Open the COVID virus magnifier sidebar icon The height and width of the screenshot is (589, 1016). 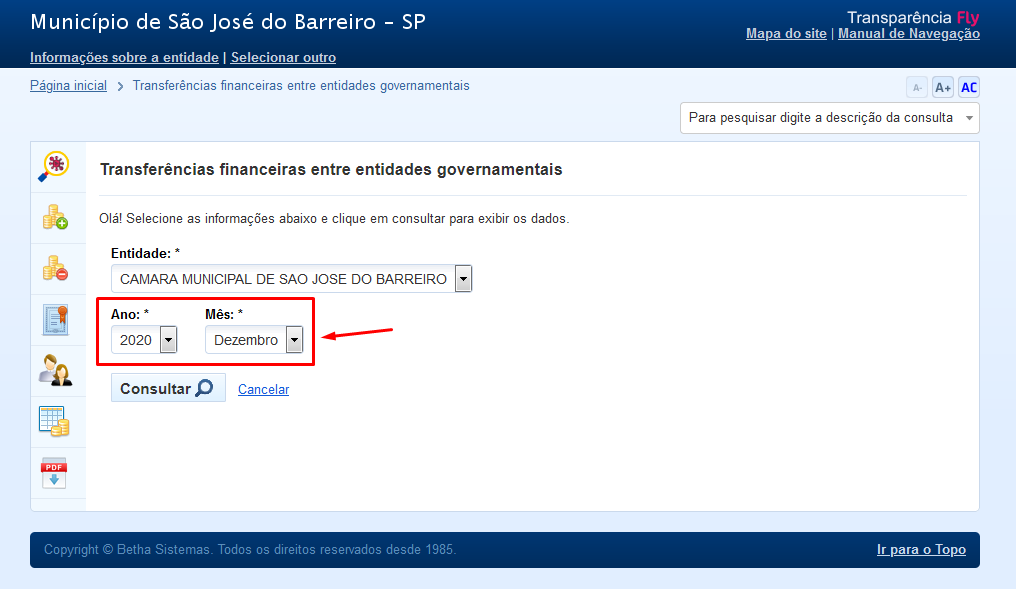tap(54, 166)
